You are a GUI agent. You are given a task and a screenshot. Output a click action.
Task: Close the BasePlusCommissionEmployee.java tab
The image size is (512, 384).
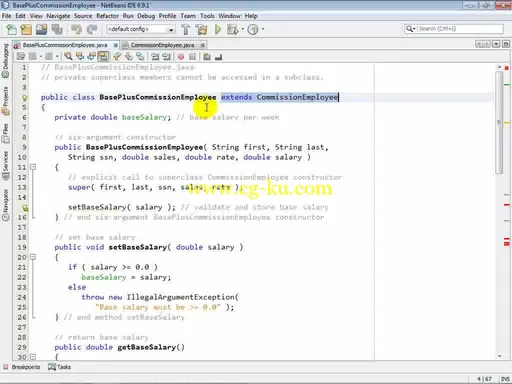tap(115, 45)
